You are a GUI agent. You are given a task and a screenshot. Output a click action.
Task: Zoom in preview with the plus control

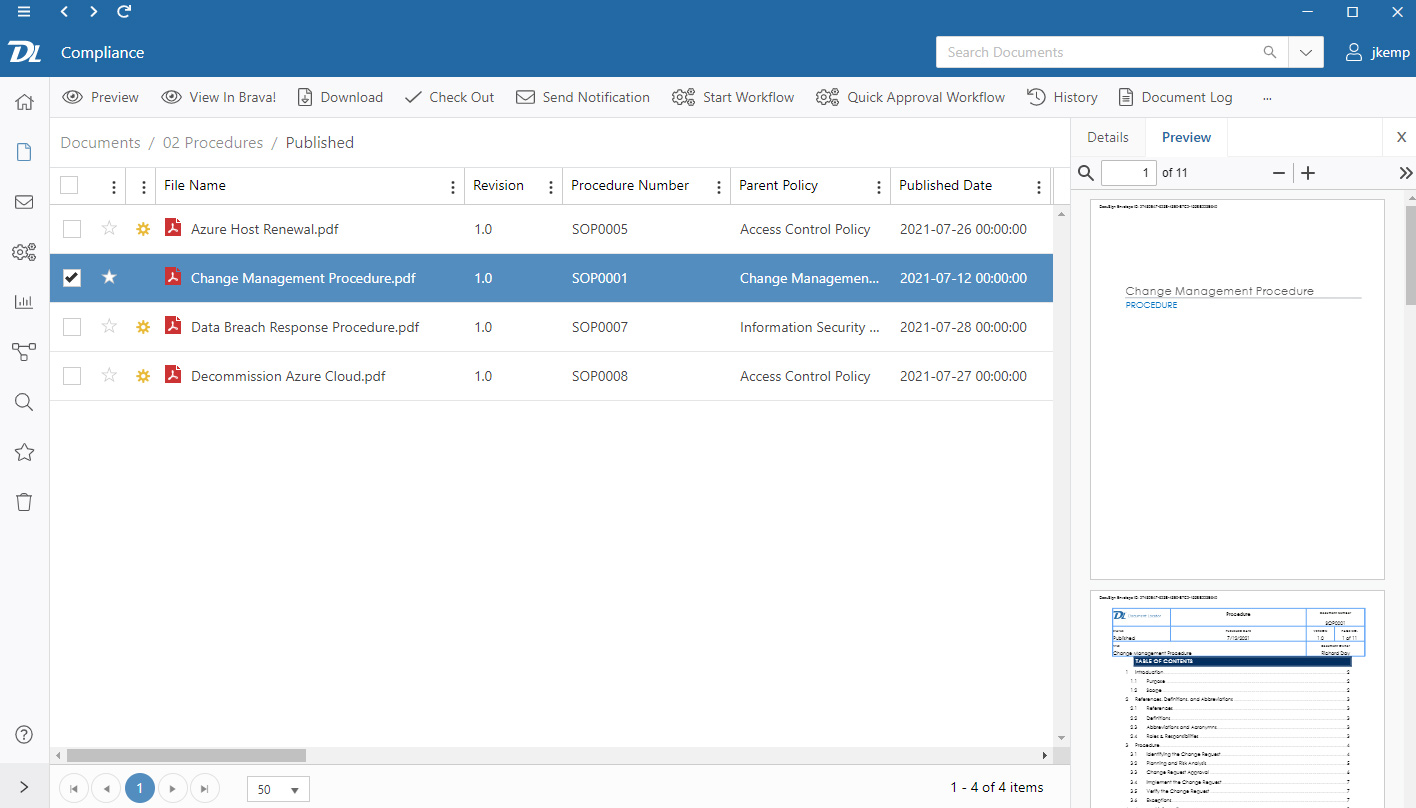(1308, 172)
